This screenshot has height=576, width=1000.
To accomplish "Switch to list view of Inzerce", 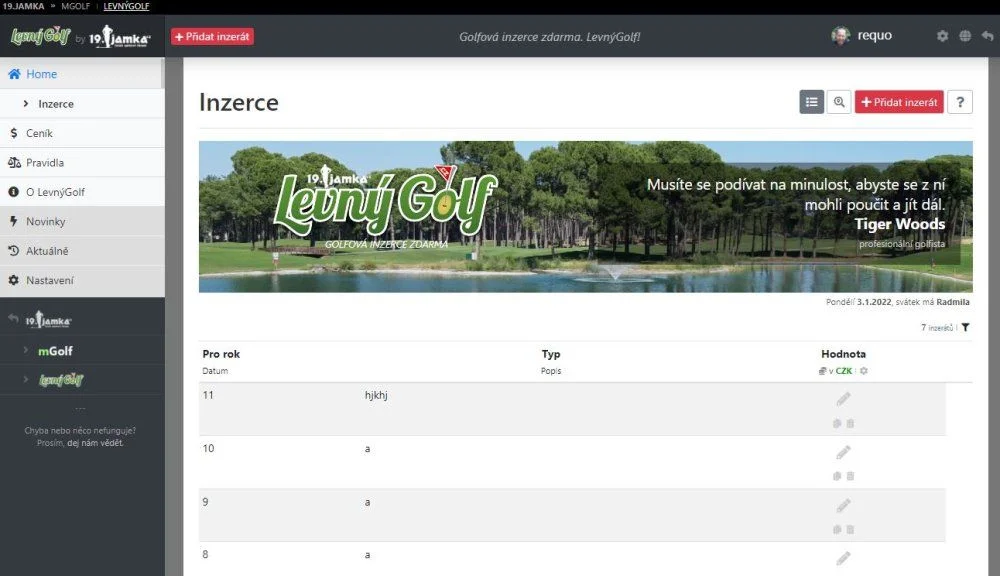I will [811, 102].
